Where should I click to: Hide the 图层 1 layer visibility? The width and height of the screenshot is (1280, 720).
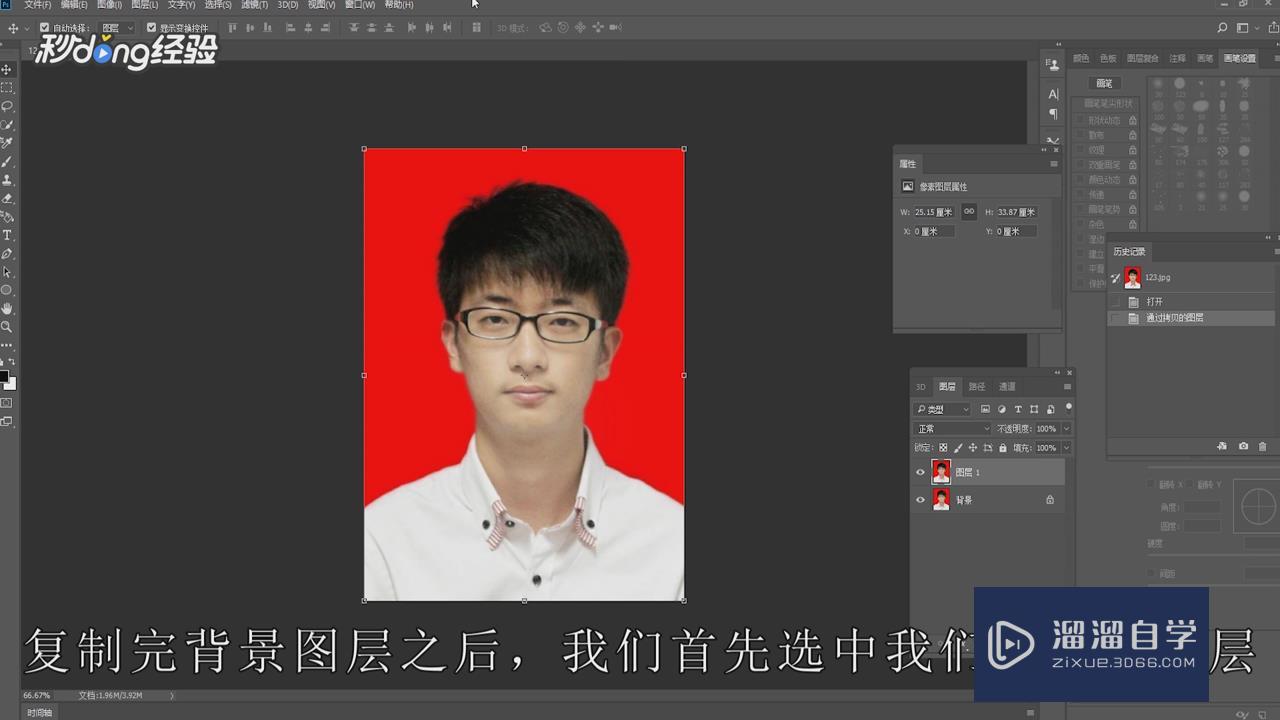pyautogui.click(x=922, y=471)
